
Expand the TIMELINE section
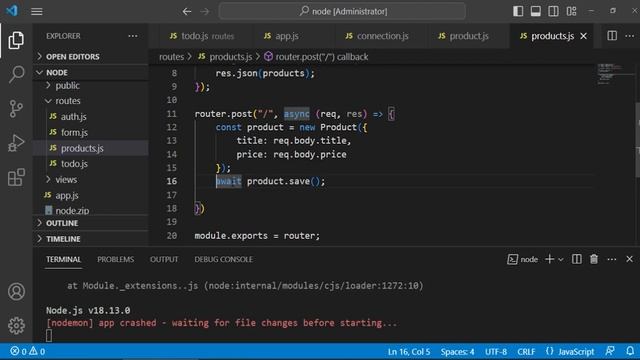[x=91, y=239]
